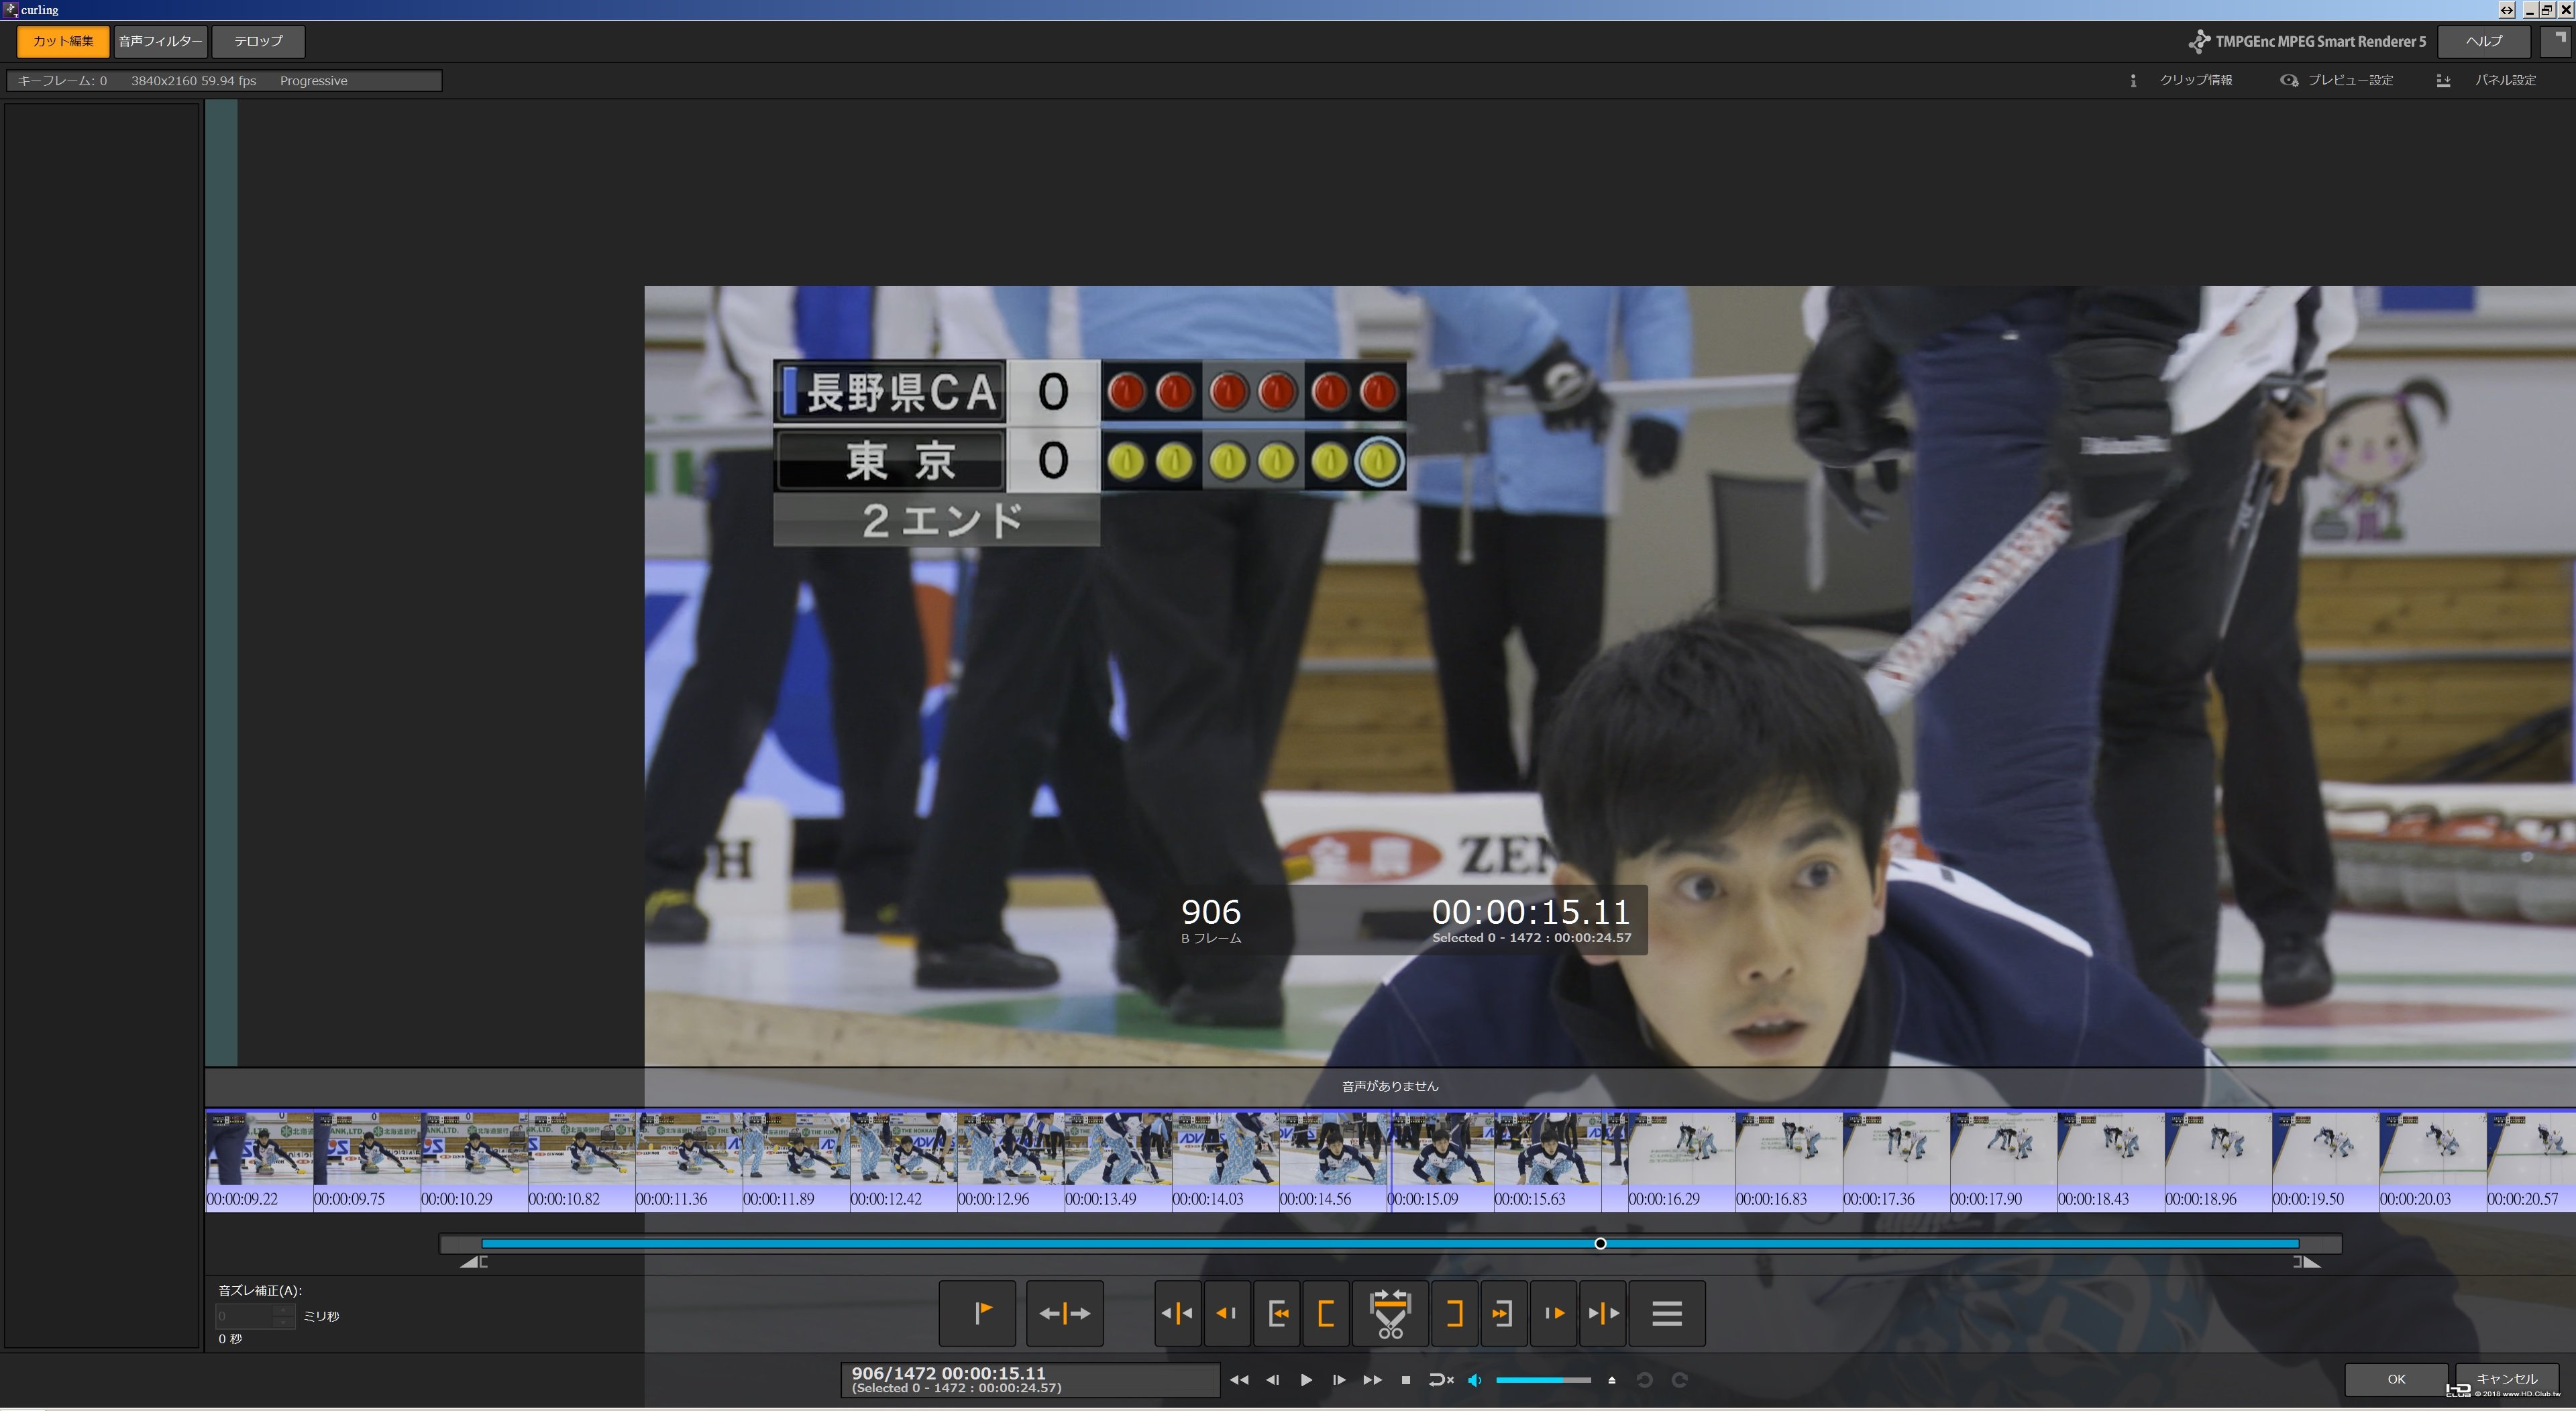Expand the panel settings menu

click(2490, 80)
